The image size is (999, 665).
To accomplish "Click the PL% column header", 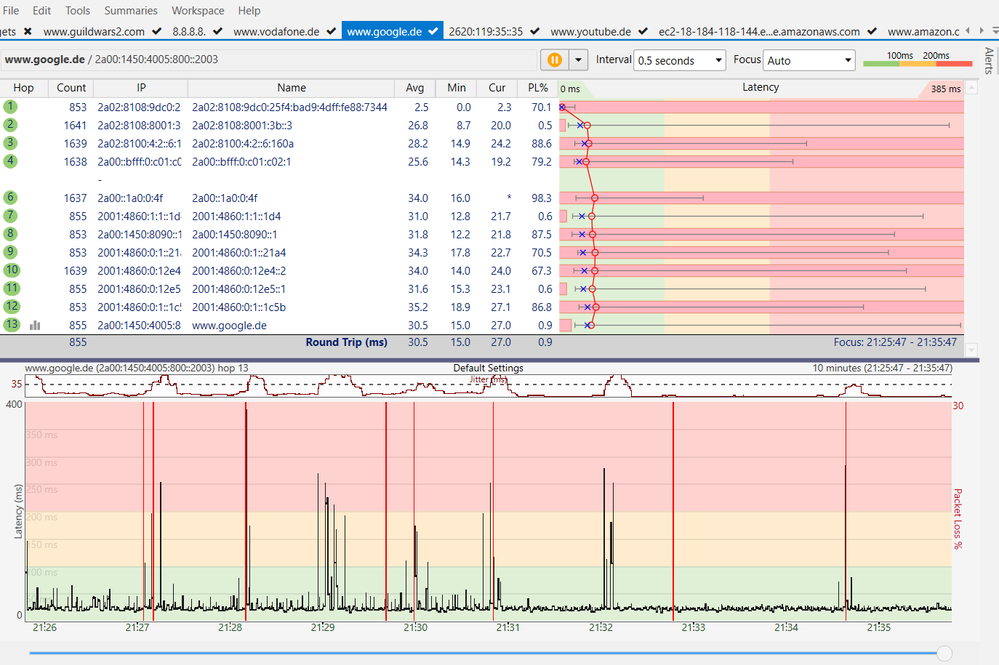I will 537,88.
